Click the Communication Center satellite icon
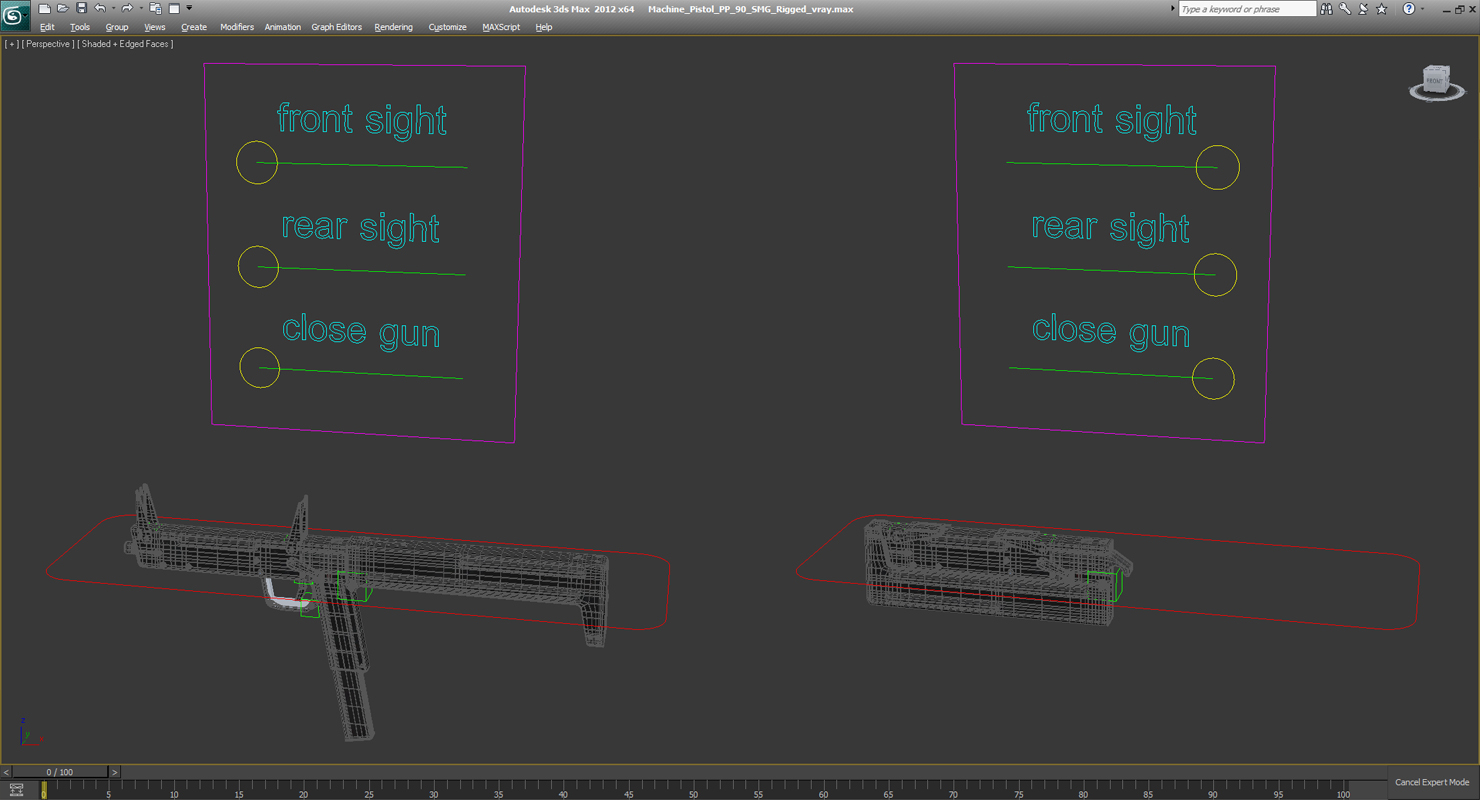 (x=1363, y=9)
